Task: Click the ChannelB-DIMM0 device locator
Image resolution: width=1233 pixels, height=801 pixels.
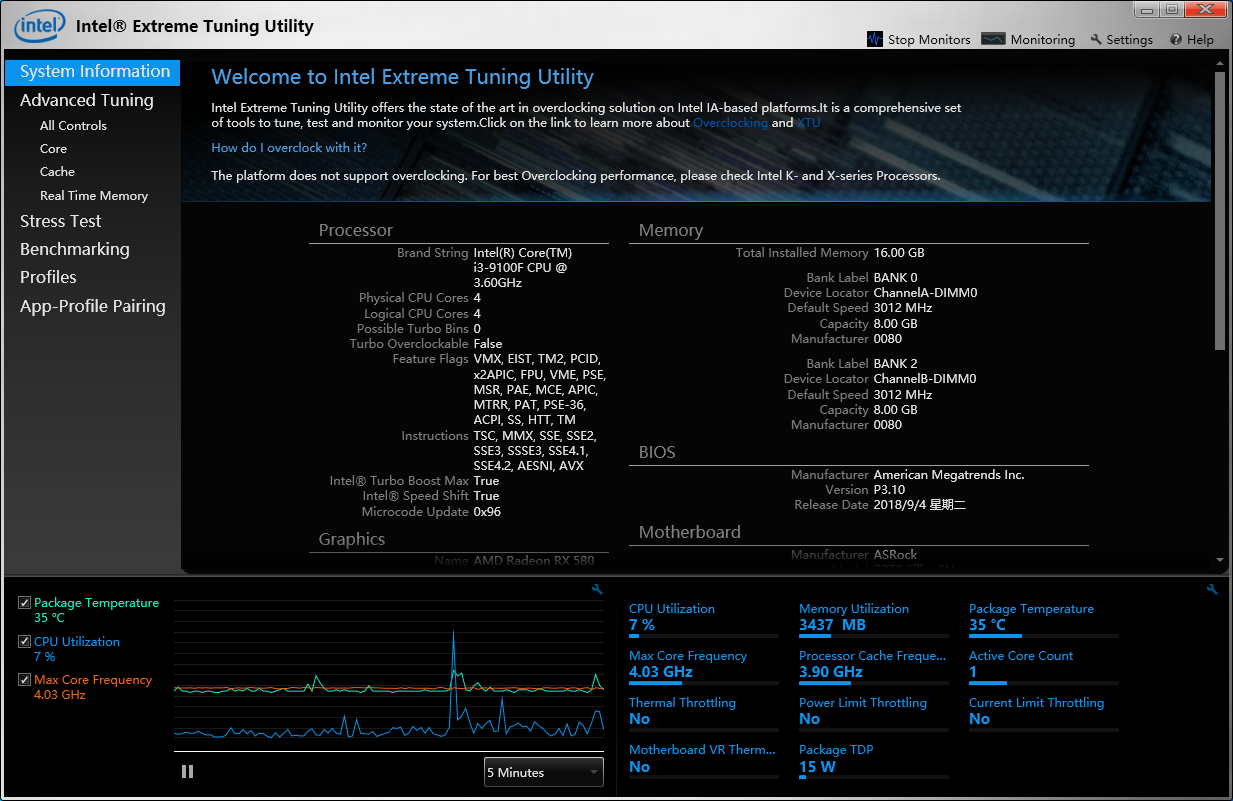Action: (925, 379)
